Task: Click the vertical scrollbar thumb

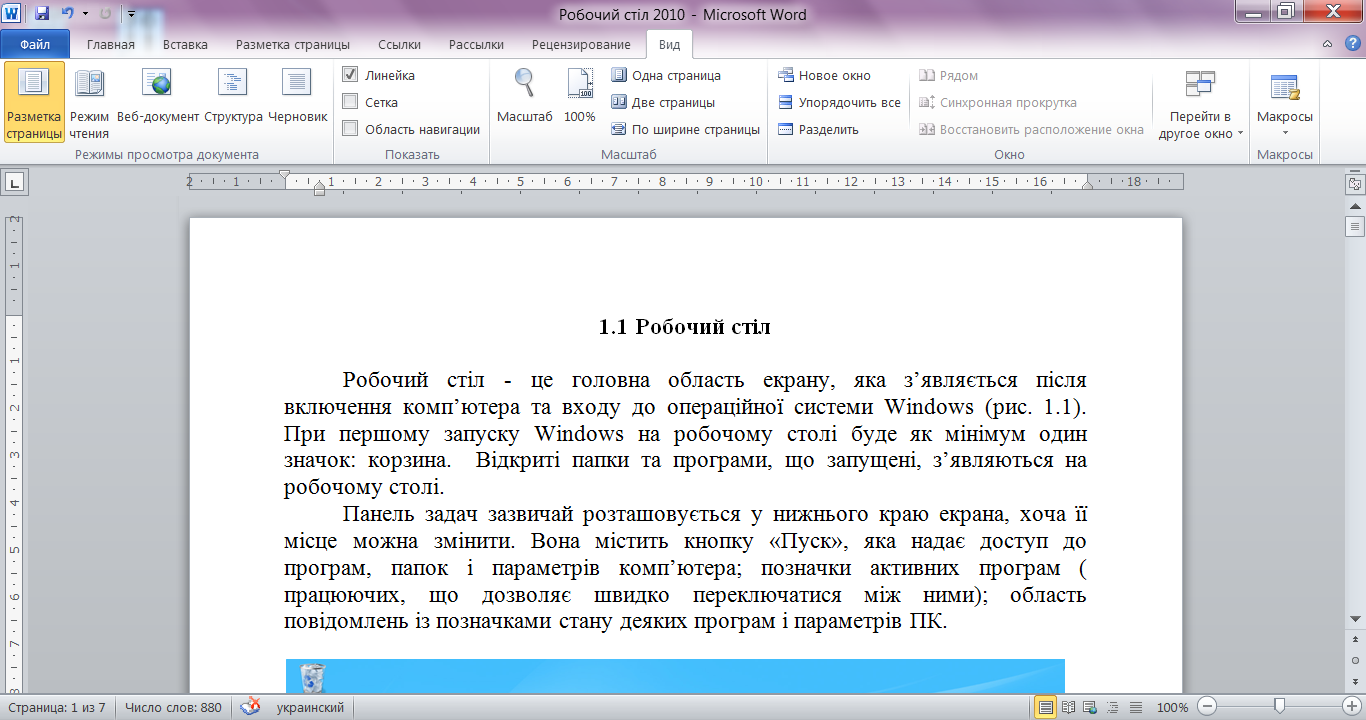Action: point(1355,226)
